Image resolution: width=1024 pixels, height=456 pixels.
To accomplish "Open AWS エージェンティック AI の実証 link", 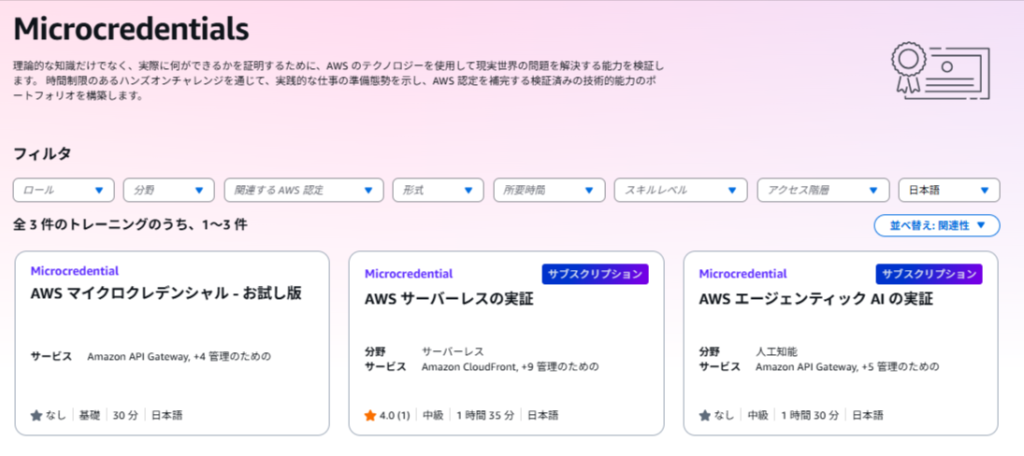I will (815, 299).
